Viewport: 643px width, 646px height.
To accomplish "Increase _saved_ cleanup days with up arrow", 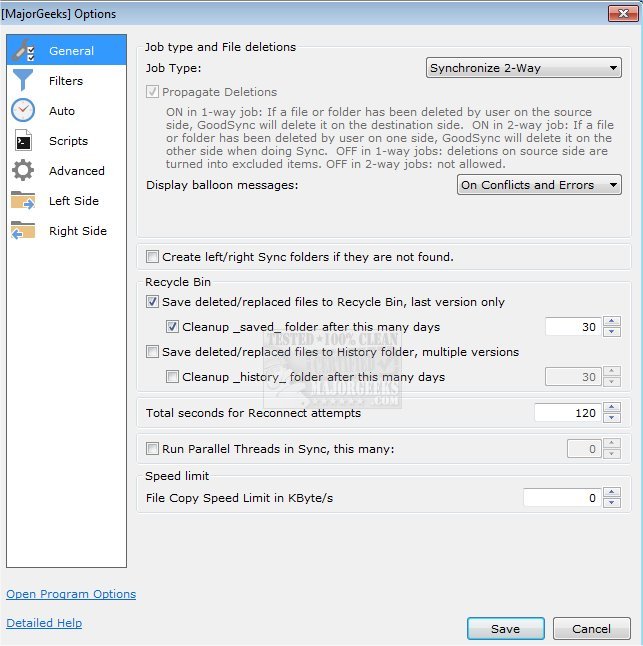I will [612, 321].
